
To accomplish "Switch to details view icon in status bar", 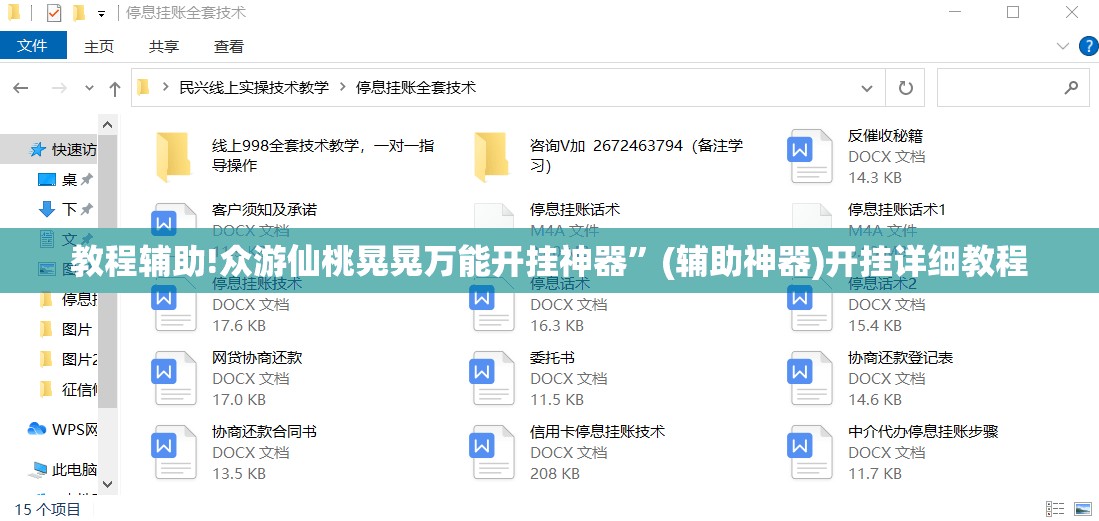I will click(x=1056, y=508).
